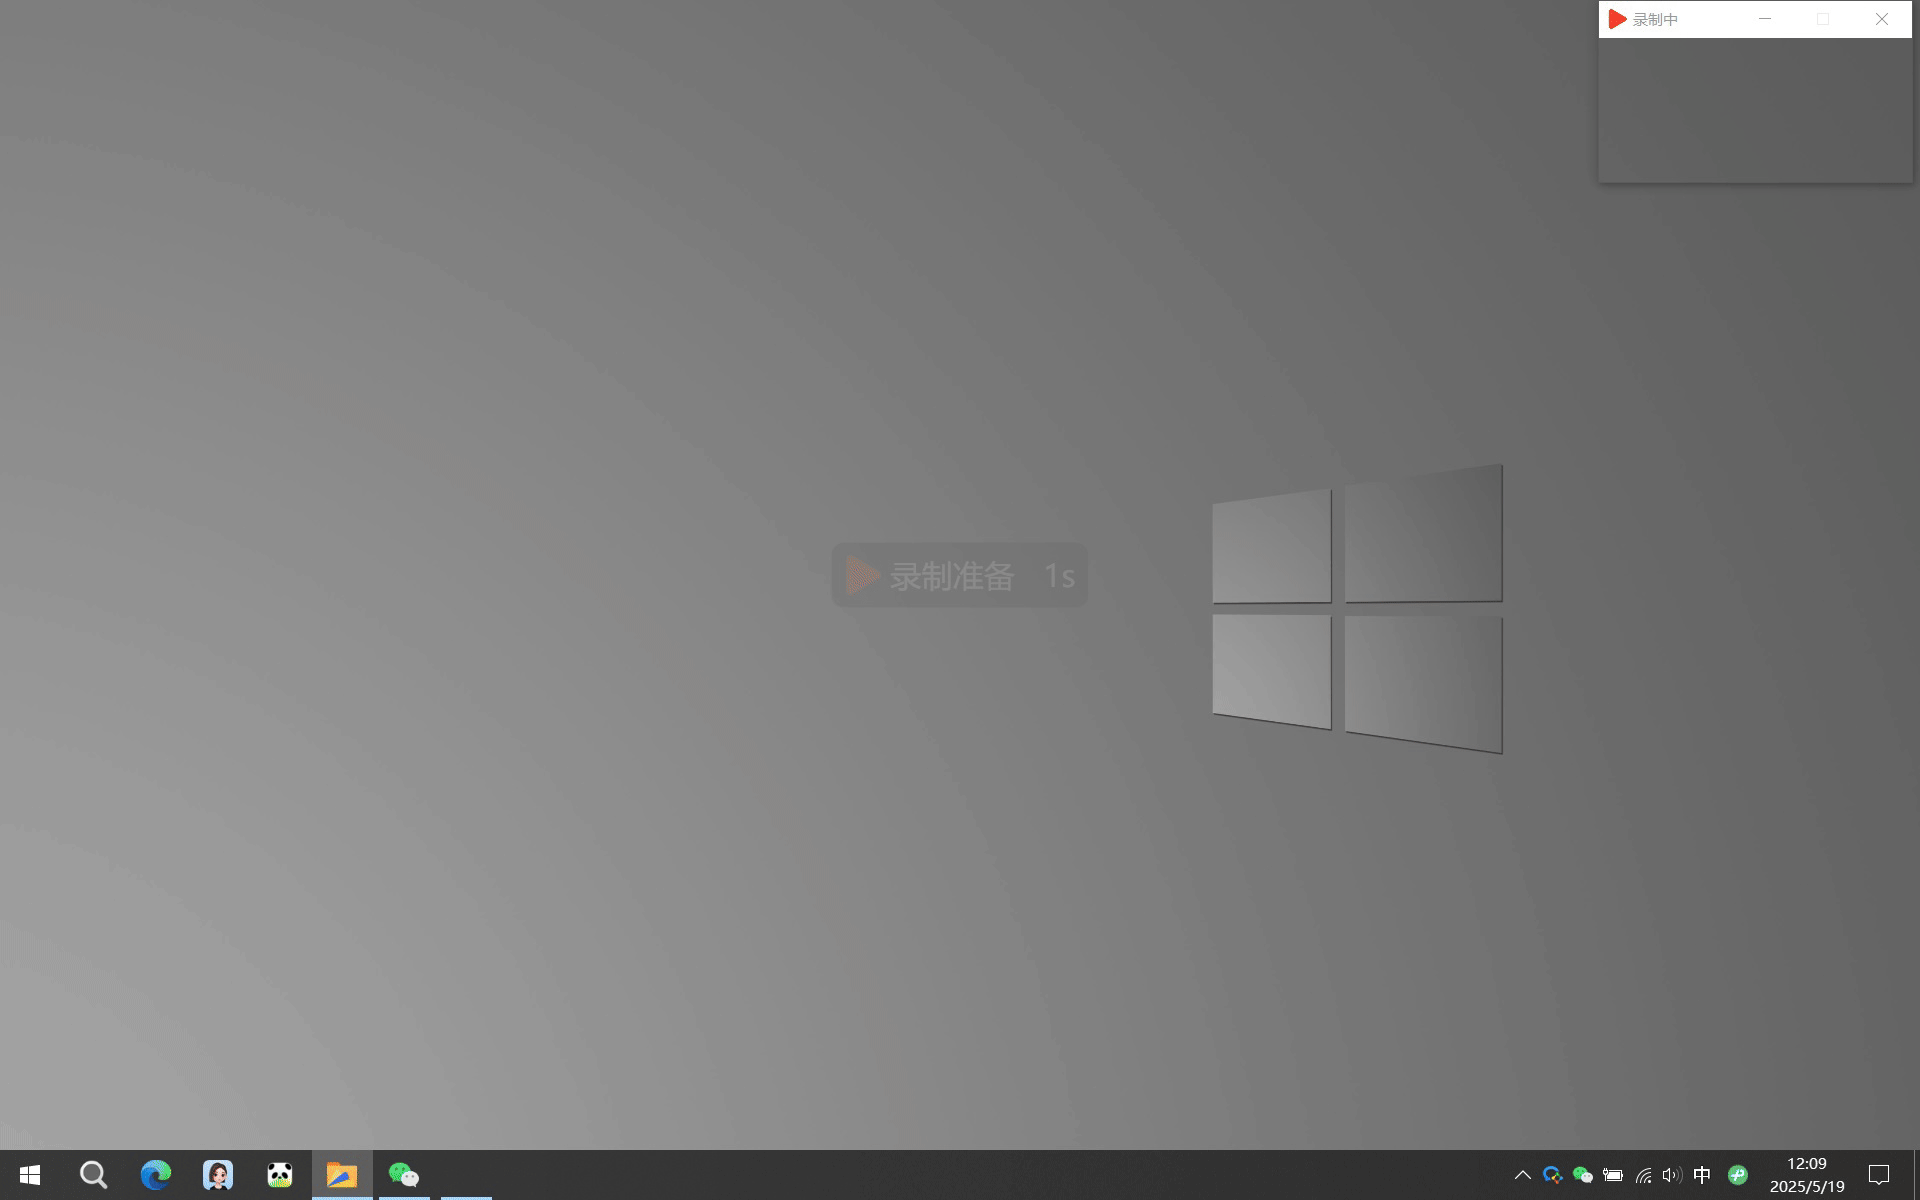Screen dimensions: 1920x1200
Task: Open Wi-Fi network settings icon
Action: click(1643, 1175)
